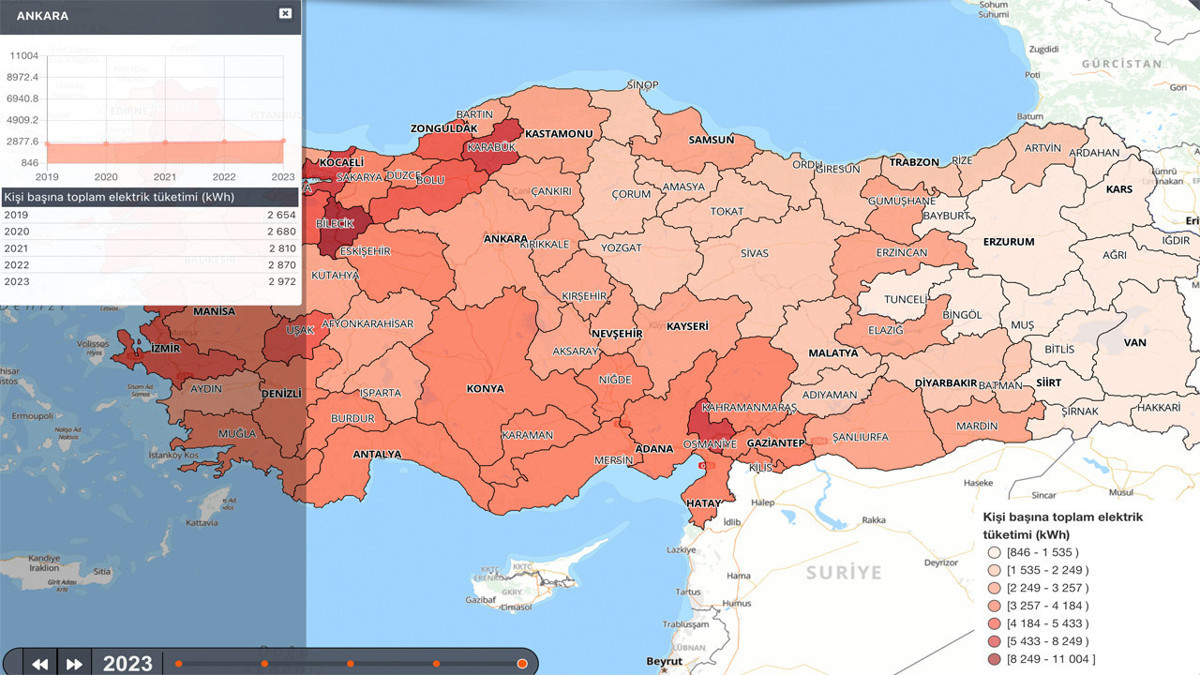The image size is (1200, 675).
Task: Click the [3 257 - 4 184) legend circle
Action: tap(993, 605)
